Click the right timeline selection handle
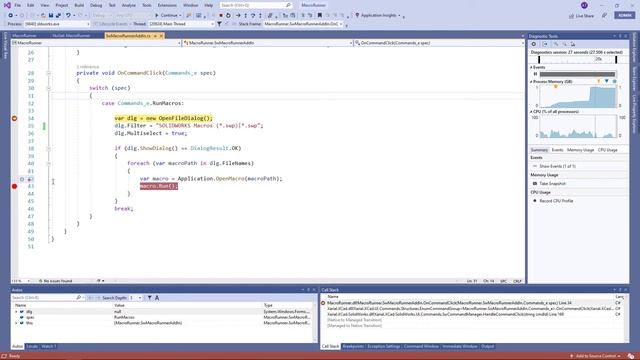640x360 pixels. pos(616,60)
